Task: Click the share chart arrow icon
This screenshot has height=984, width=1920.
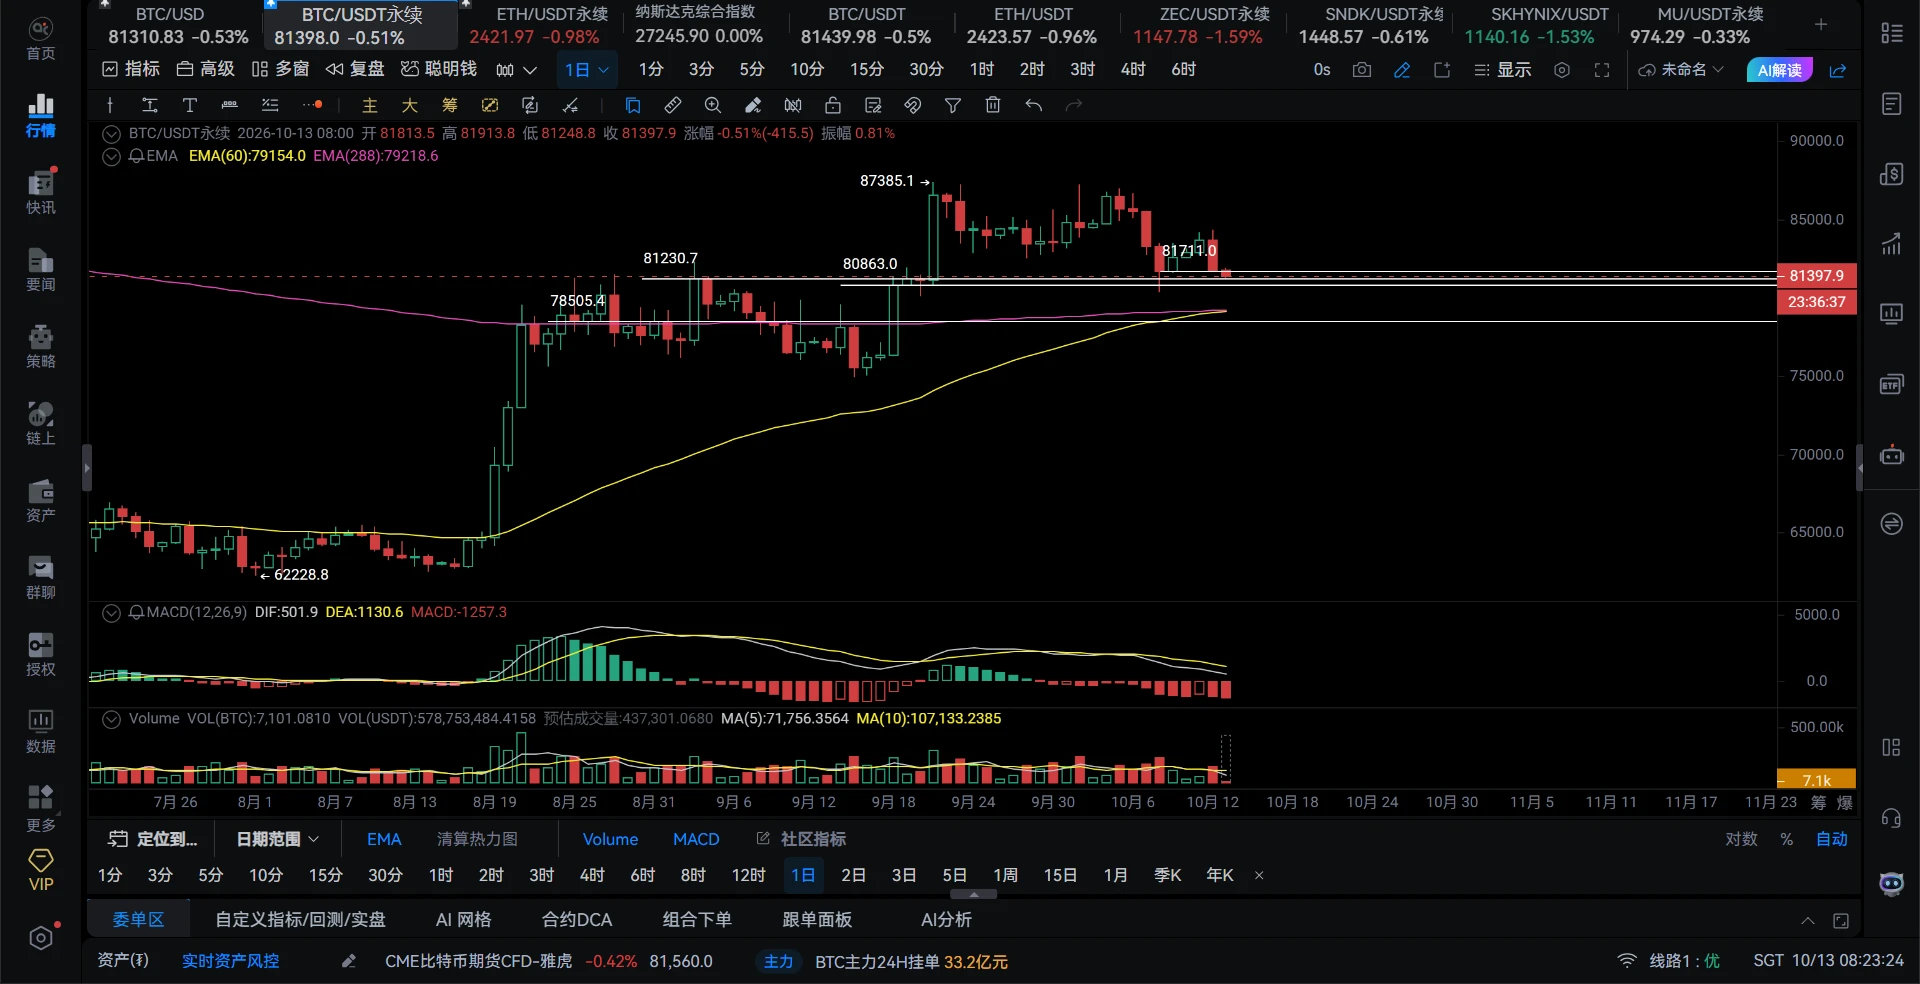Action: (x=1838, y=70)
